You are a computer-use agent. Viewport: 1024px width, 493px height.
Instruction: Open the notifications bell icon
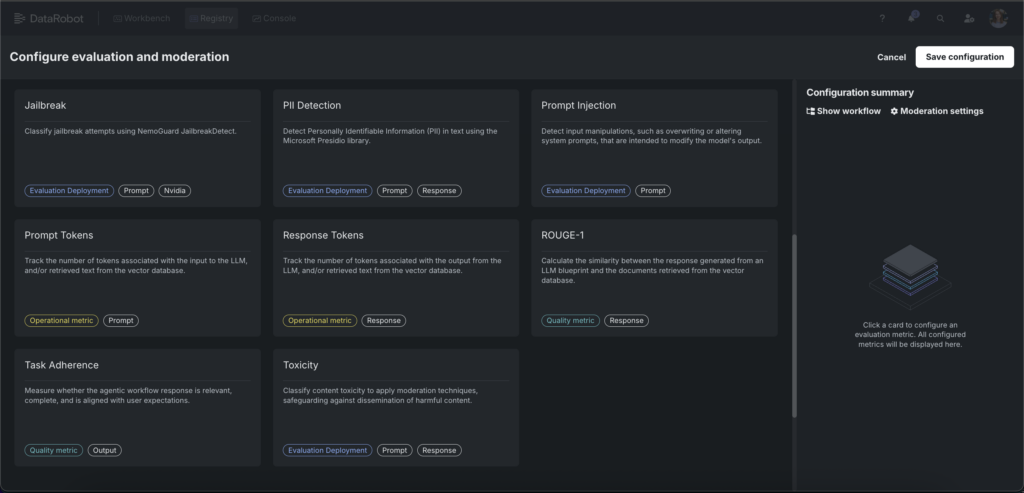point(912,18)
